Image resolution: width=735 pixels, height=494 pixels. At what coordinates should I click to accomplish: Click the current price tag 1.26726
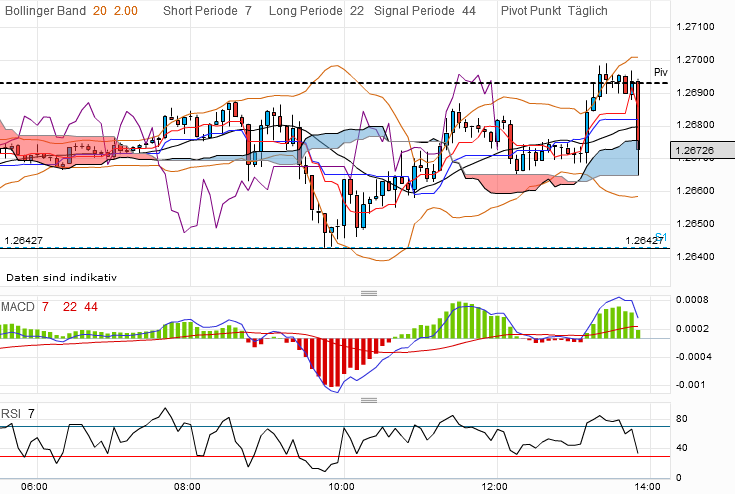pyautogui.click(x=703, y=150)
